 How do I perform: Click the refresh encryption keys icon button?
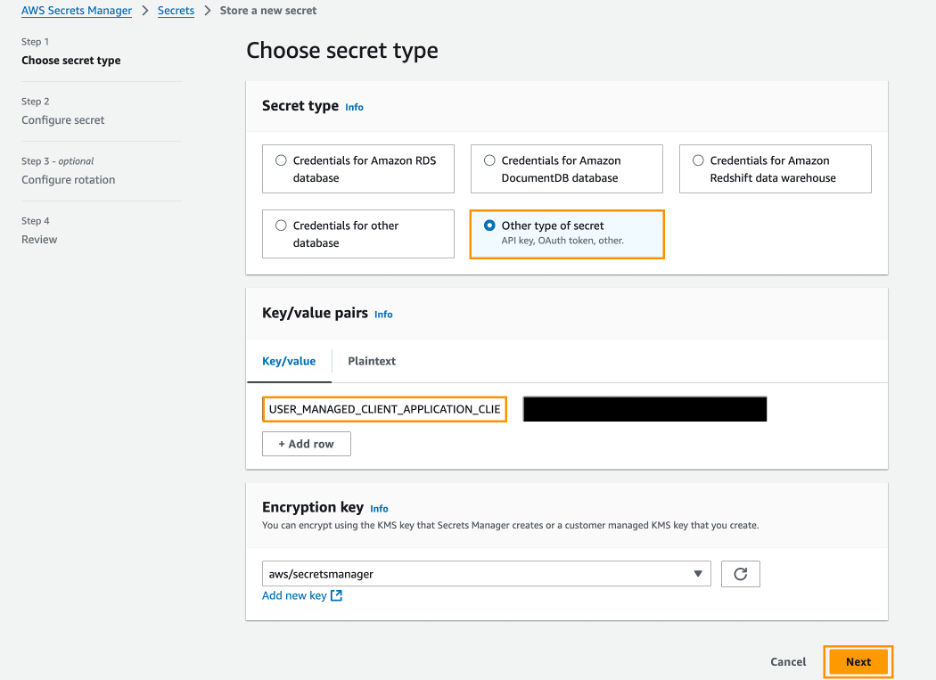(x=740, y=574)
